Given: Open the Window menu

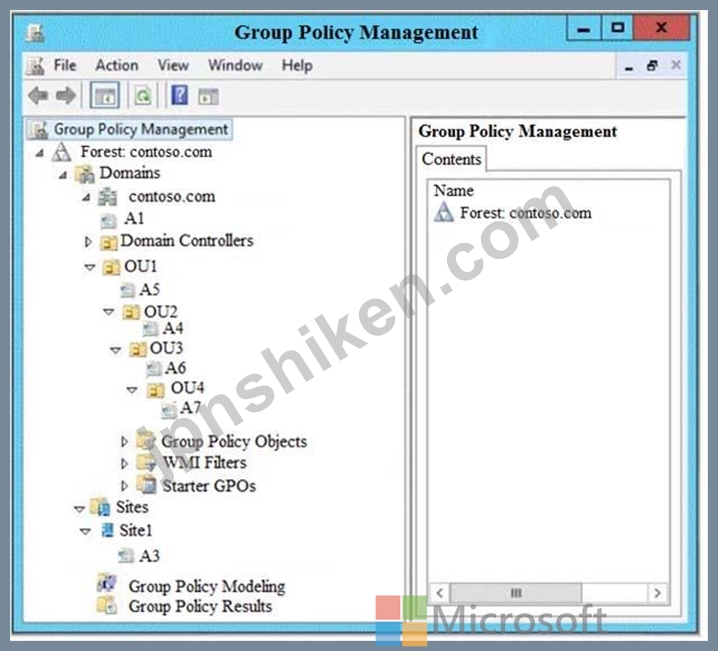Looking at the screenshot, I should (x=235, y=65).
